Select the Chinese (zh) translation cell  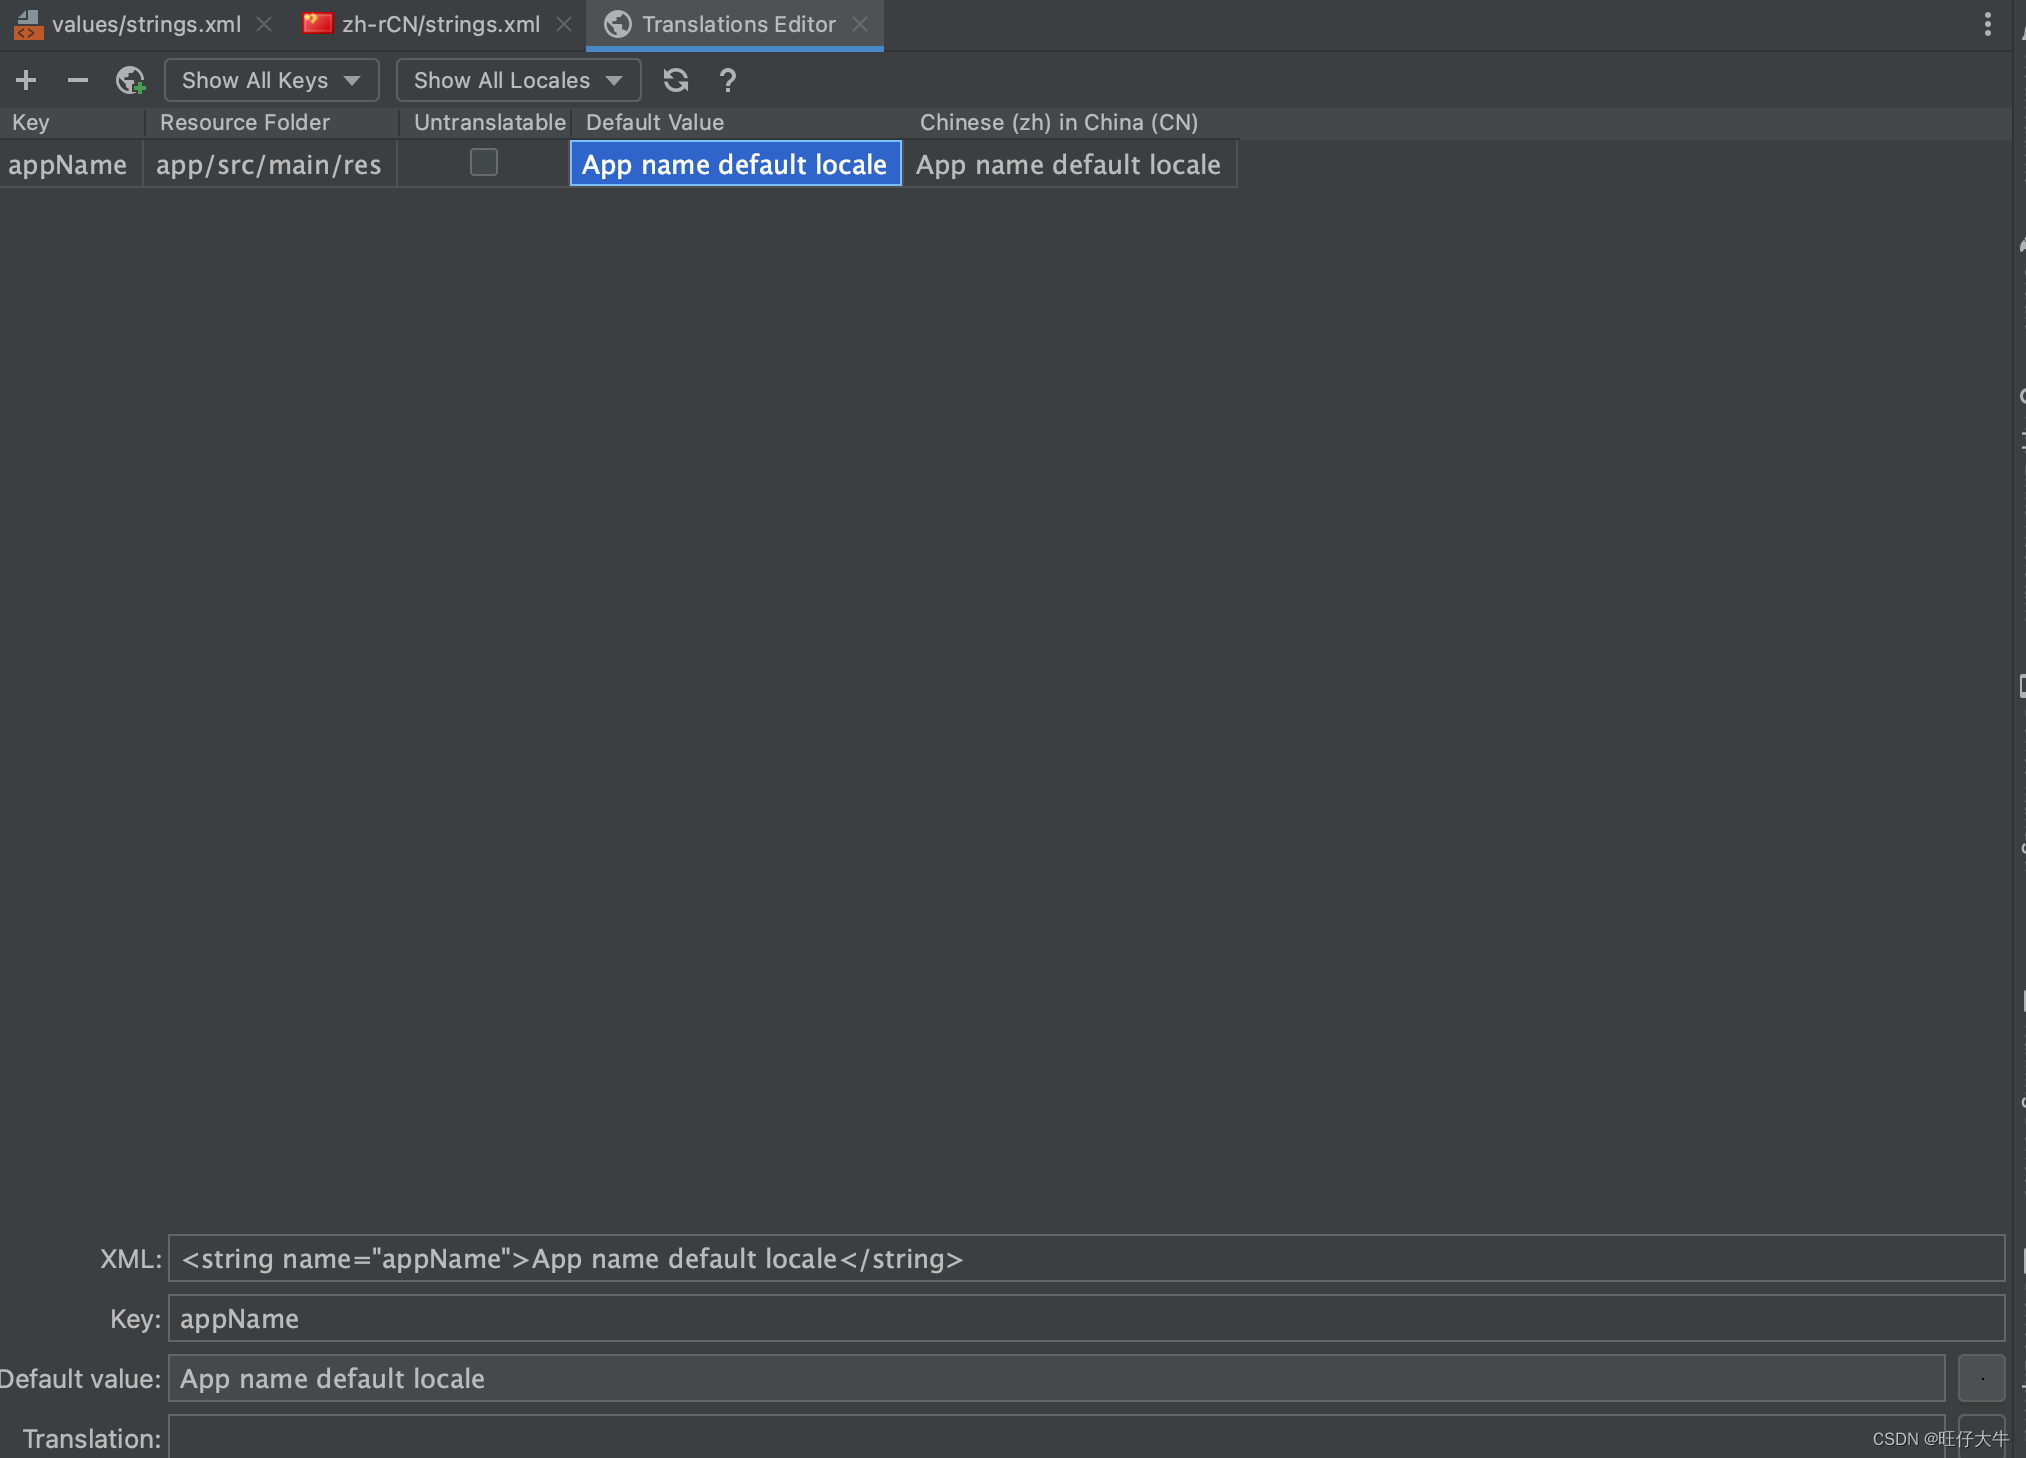1068,164
